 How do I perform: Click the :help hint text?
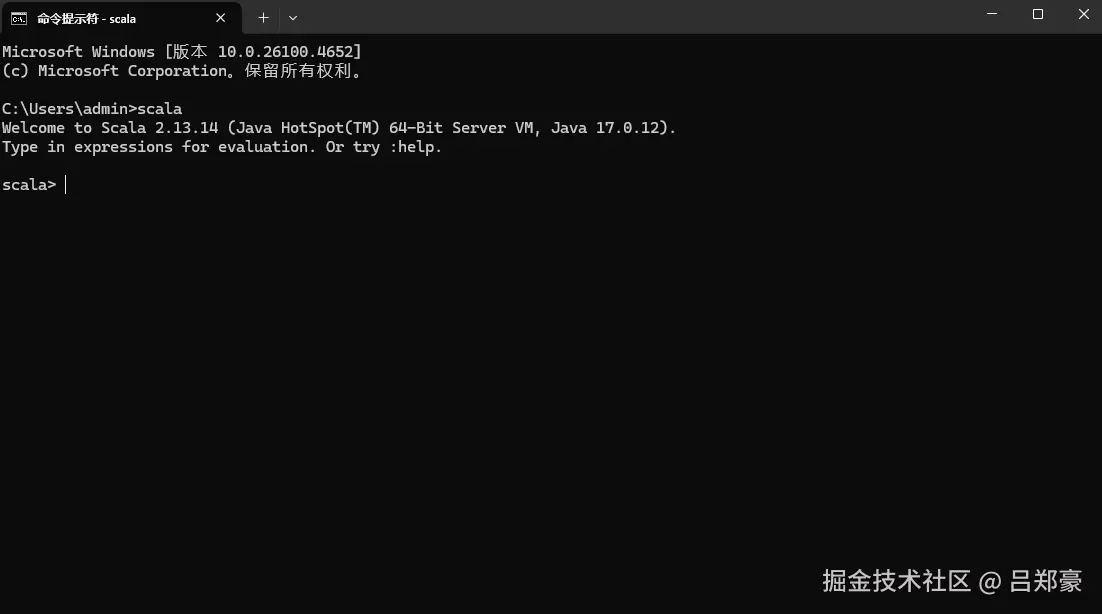click(x=414, y=147)
